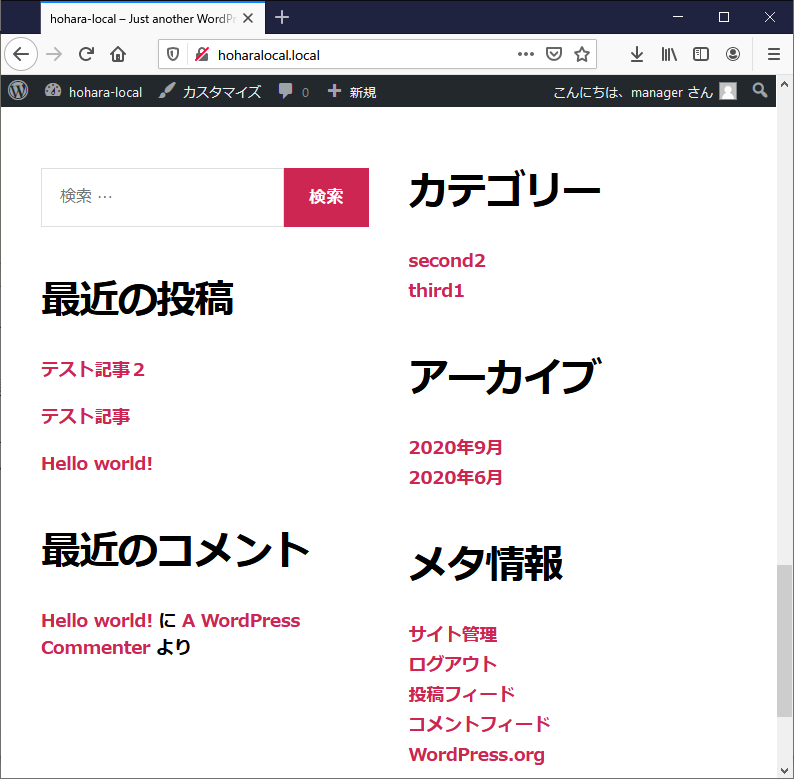
Task: Click the WordPress logo in admin bar
Action: pyautogui.click(x=18, y=91)
